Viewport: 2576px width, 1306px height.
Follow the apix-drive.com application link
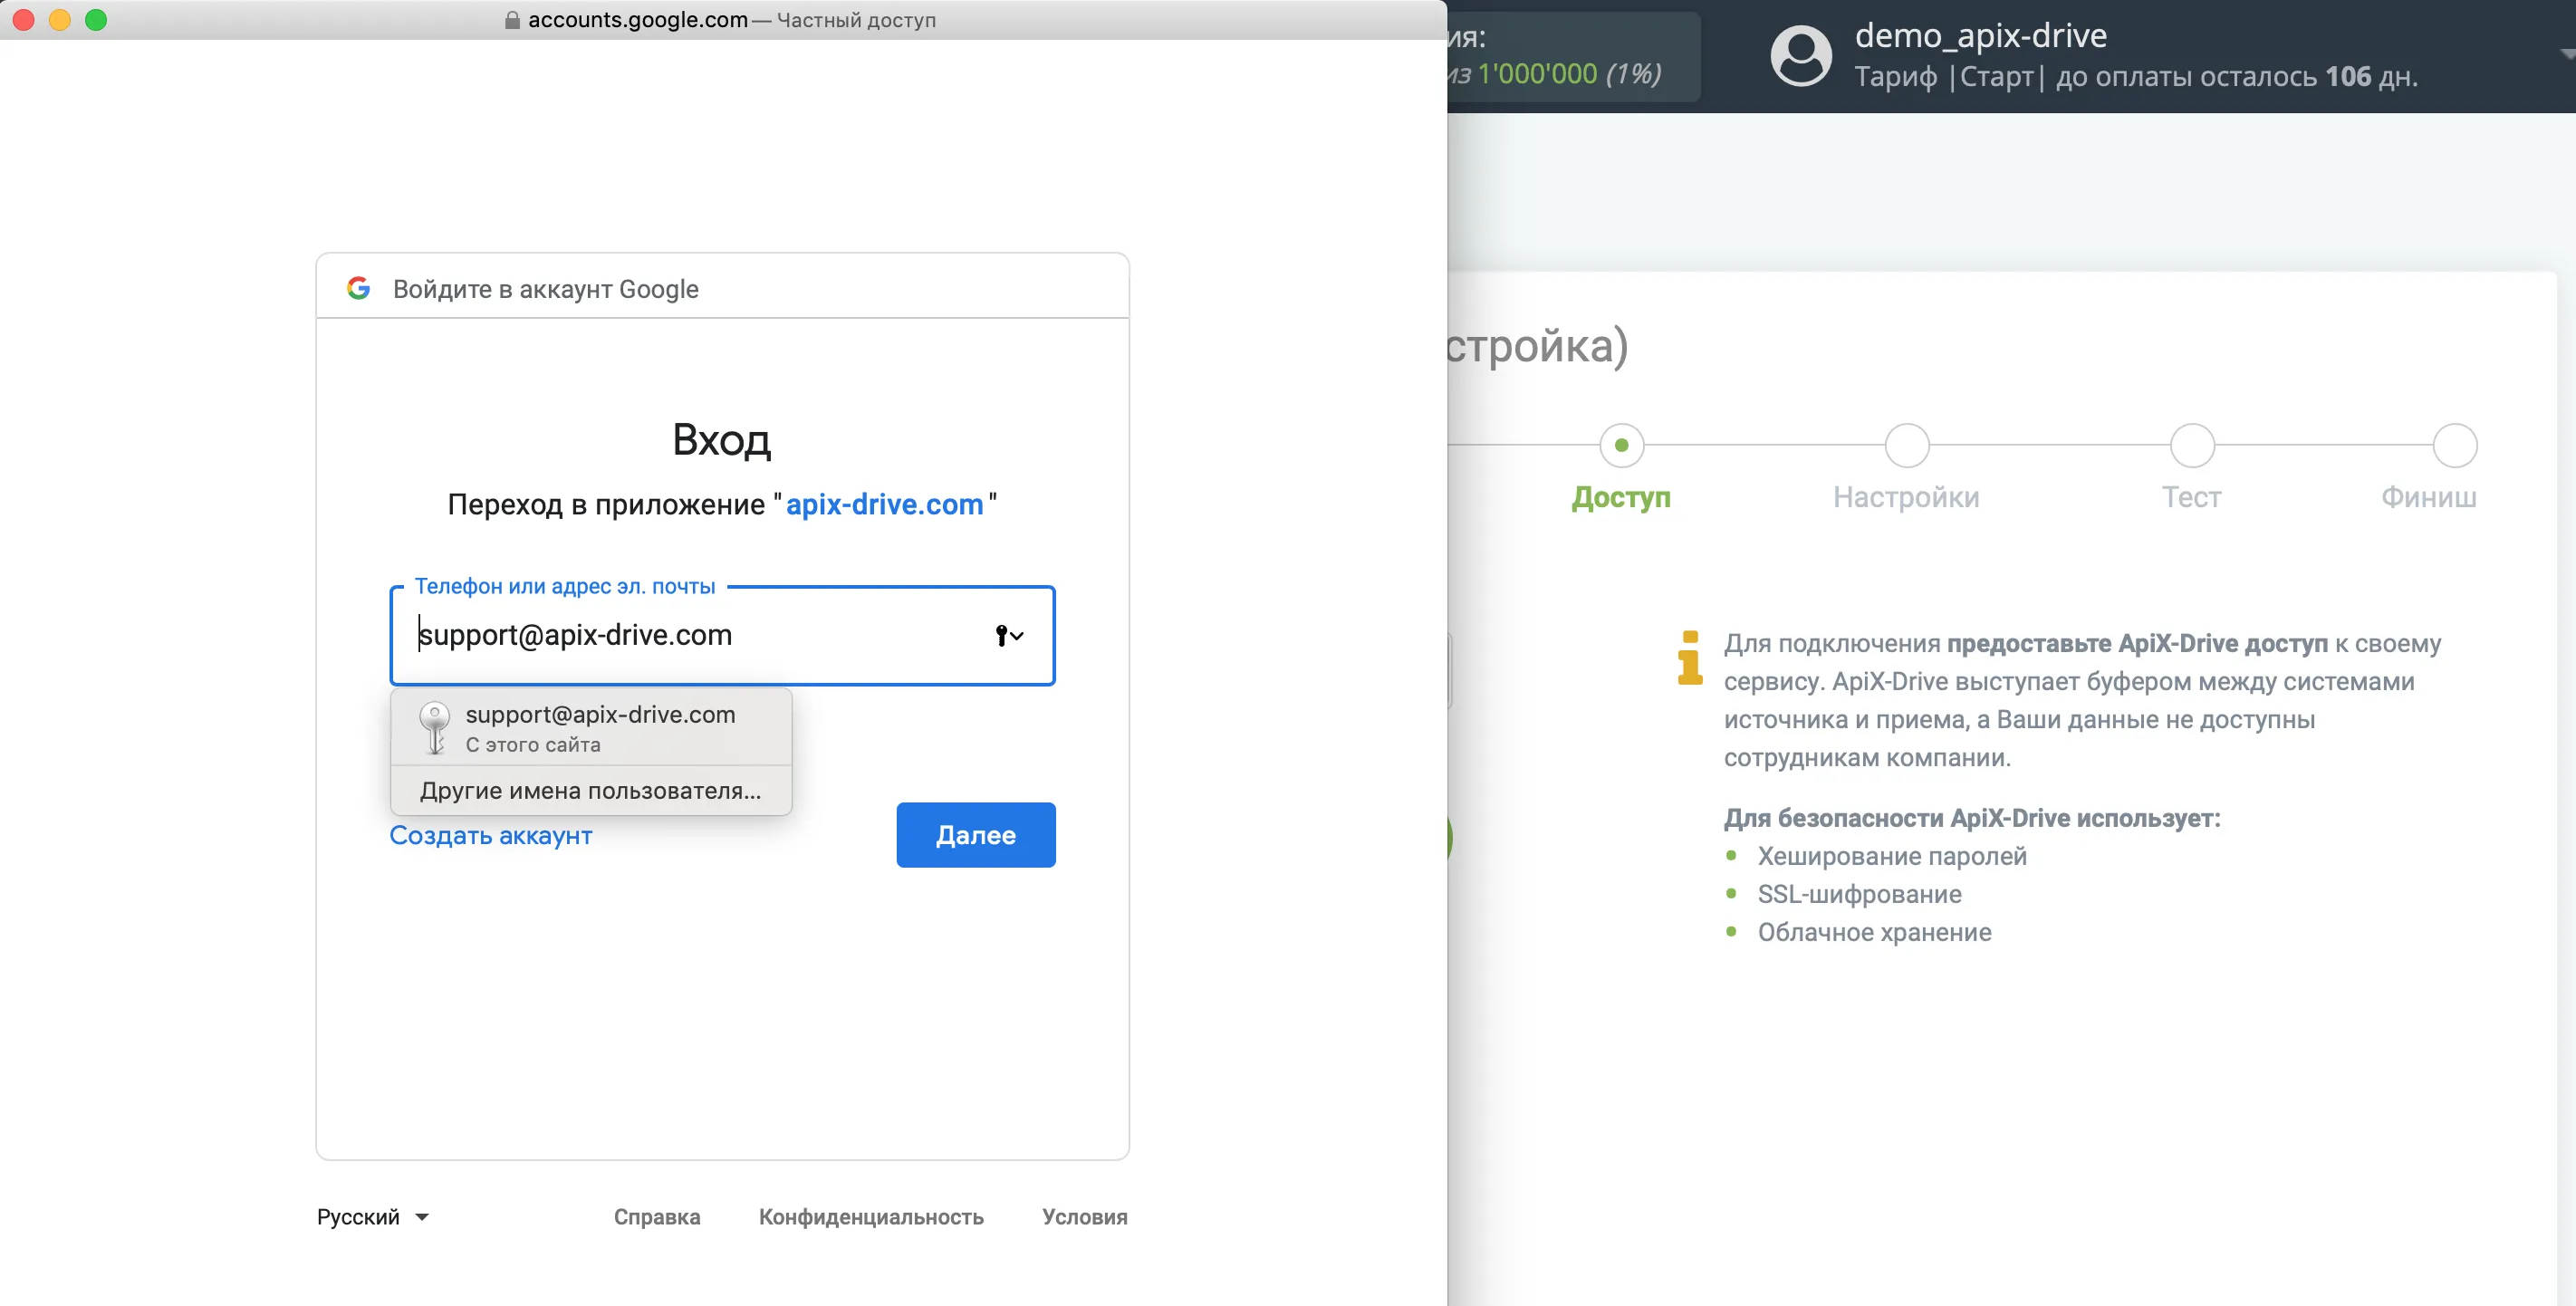[x=884, y=504]
